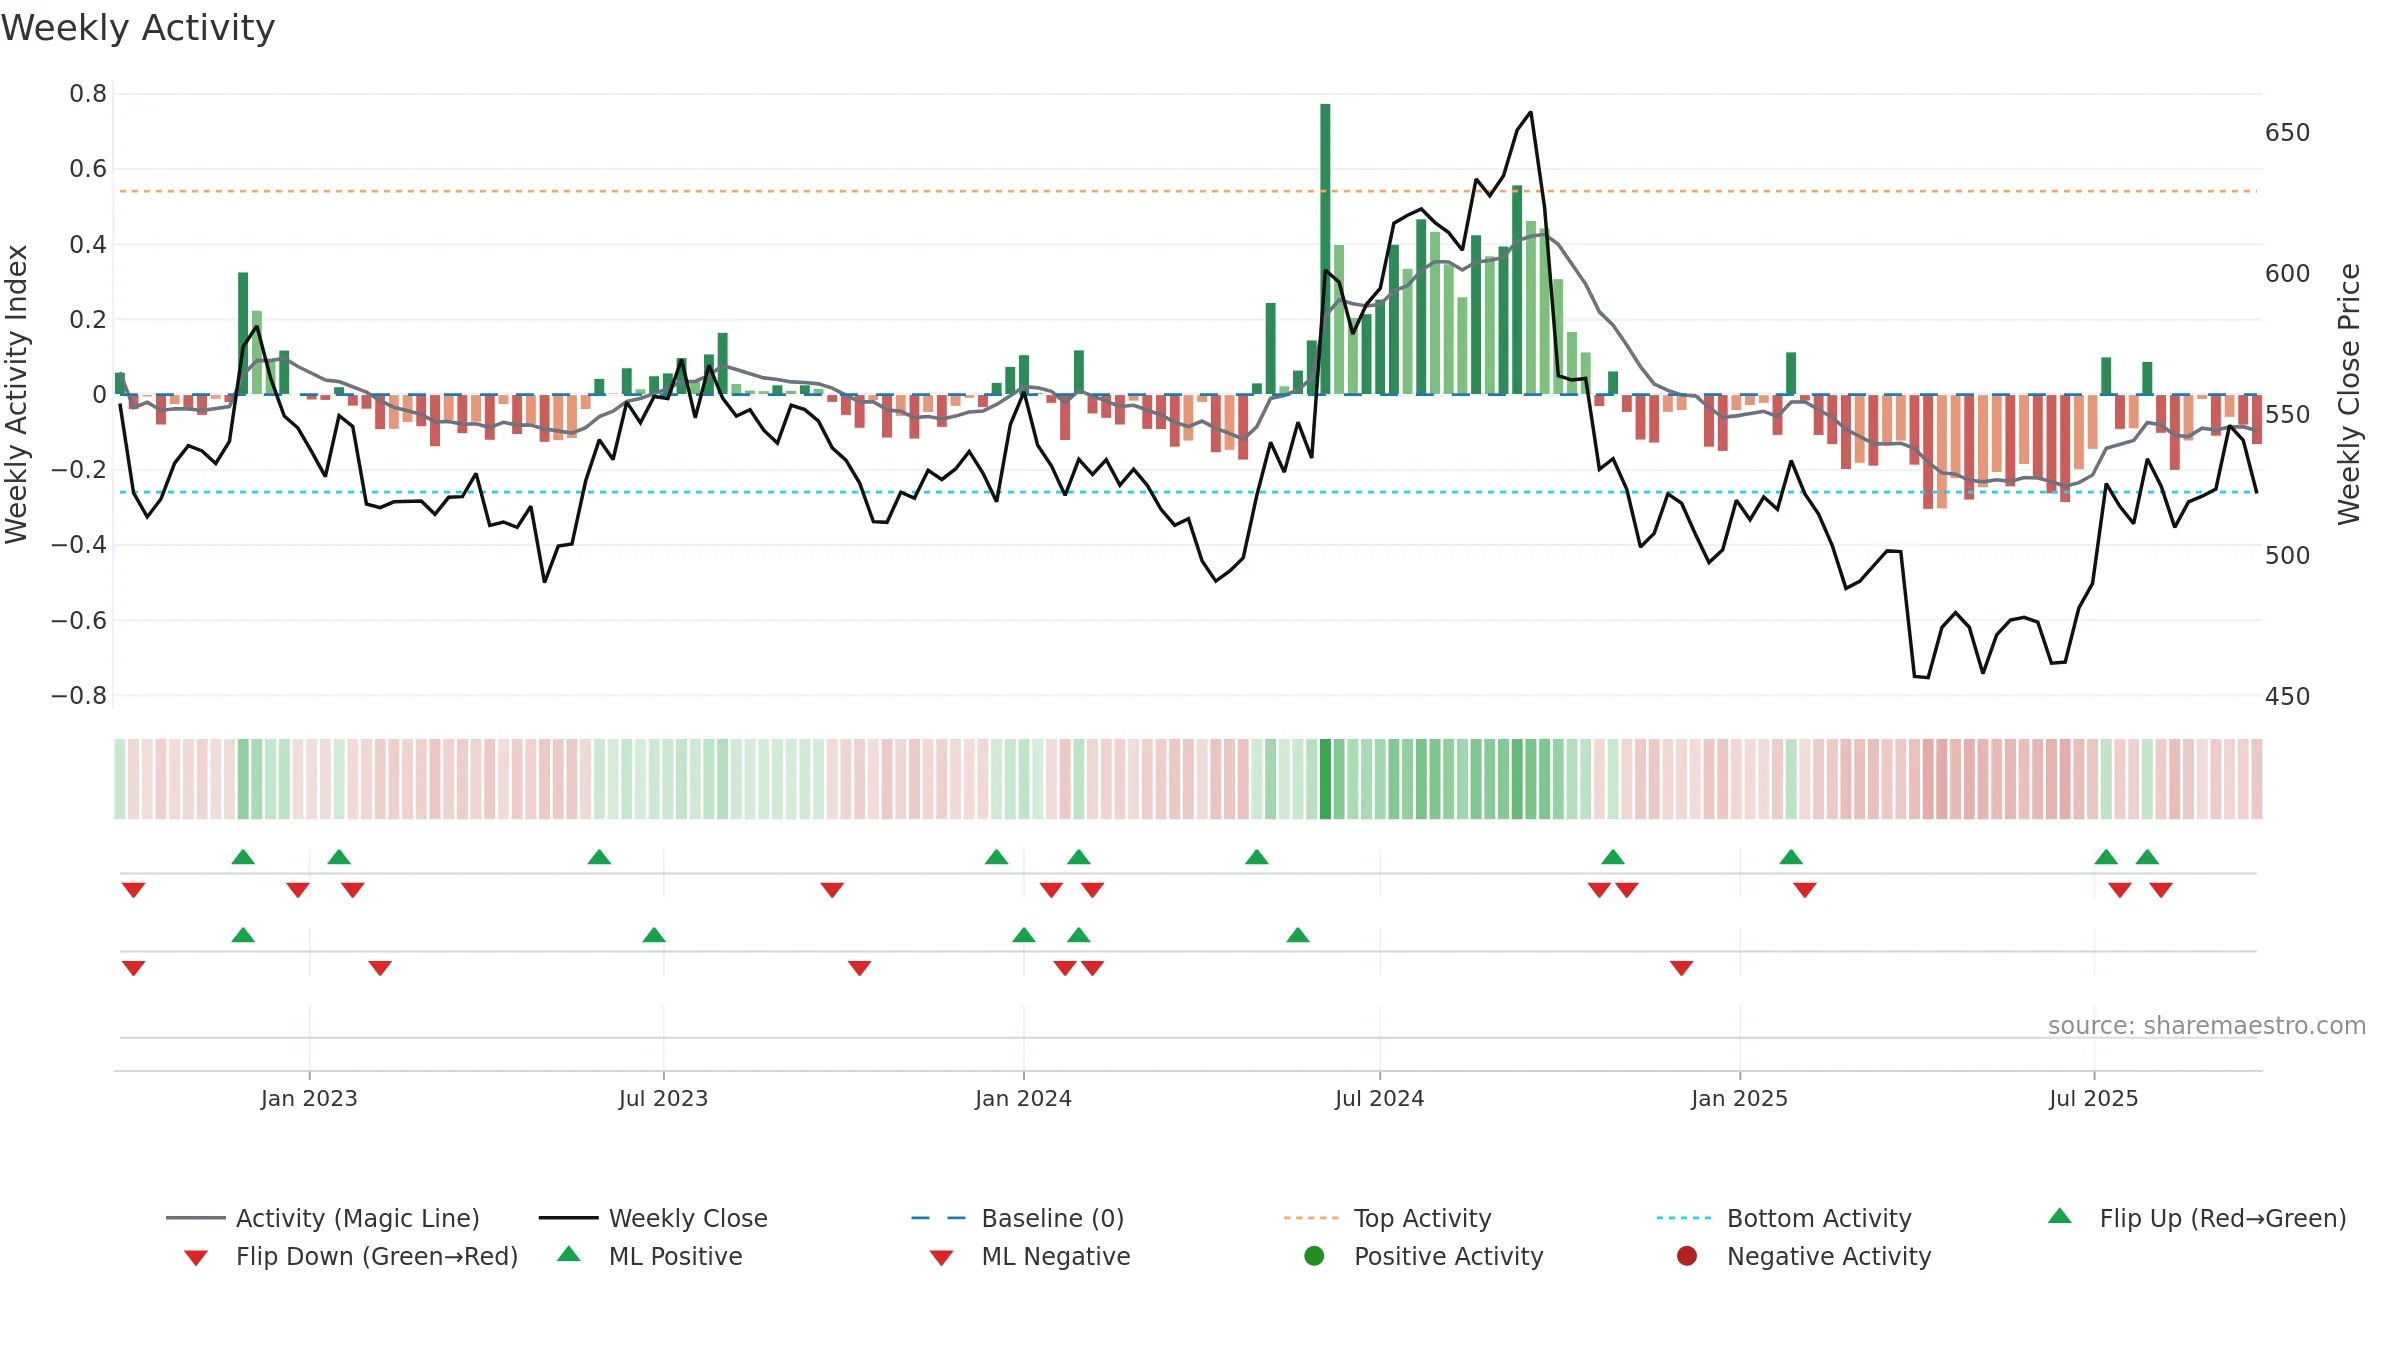The width and height of the screenshot is (2400, 1350).
Task: Click the Top Activity legend line icon
Action: 1311,1218
